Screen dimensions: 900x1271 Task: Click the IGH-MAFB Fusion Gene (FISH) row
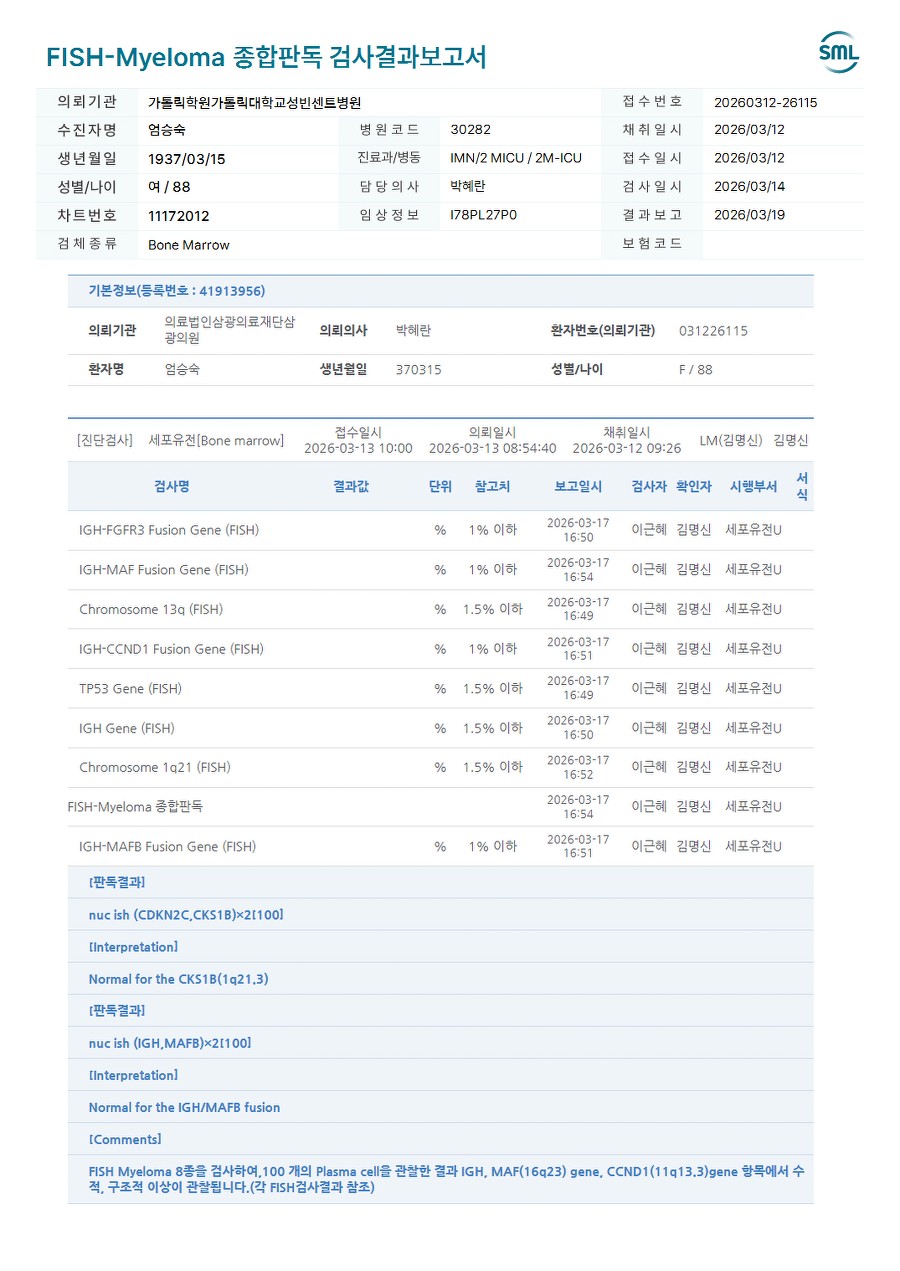(167, 847)
